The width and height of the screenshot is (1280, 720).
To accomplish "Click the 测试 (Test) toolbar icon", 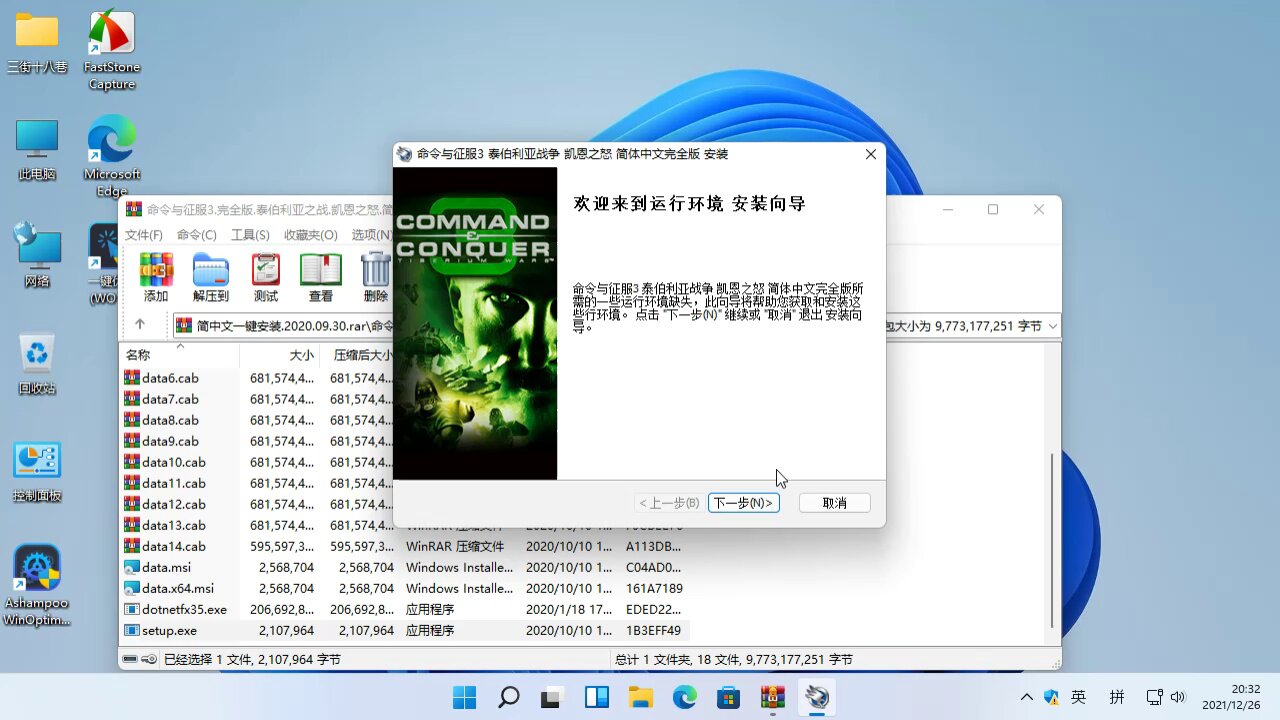I will (x=266, y=278).
